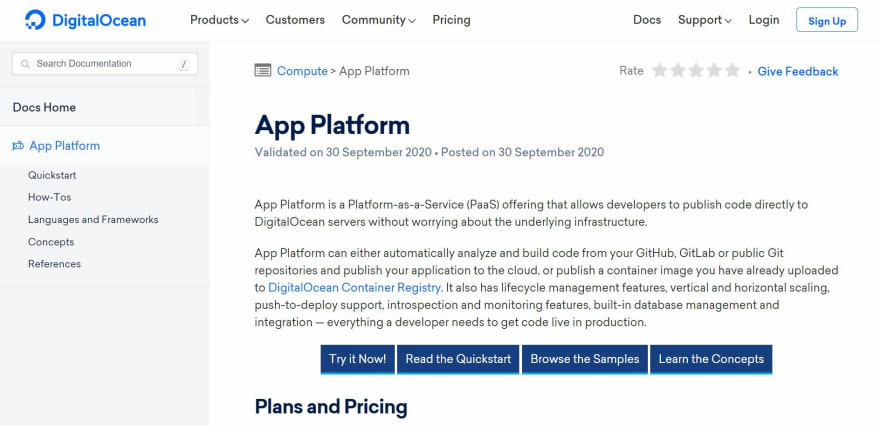Click the 'Rate' label beside the stars
Screen dimensions: 880x426
(x=631, y=71)
